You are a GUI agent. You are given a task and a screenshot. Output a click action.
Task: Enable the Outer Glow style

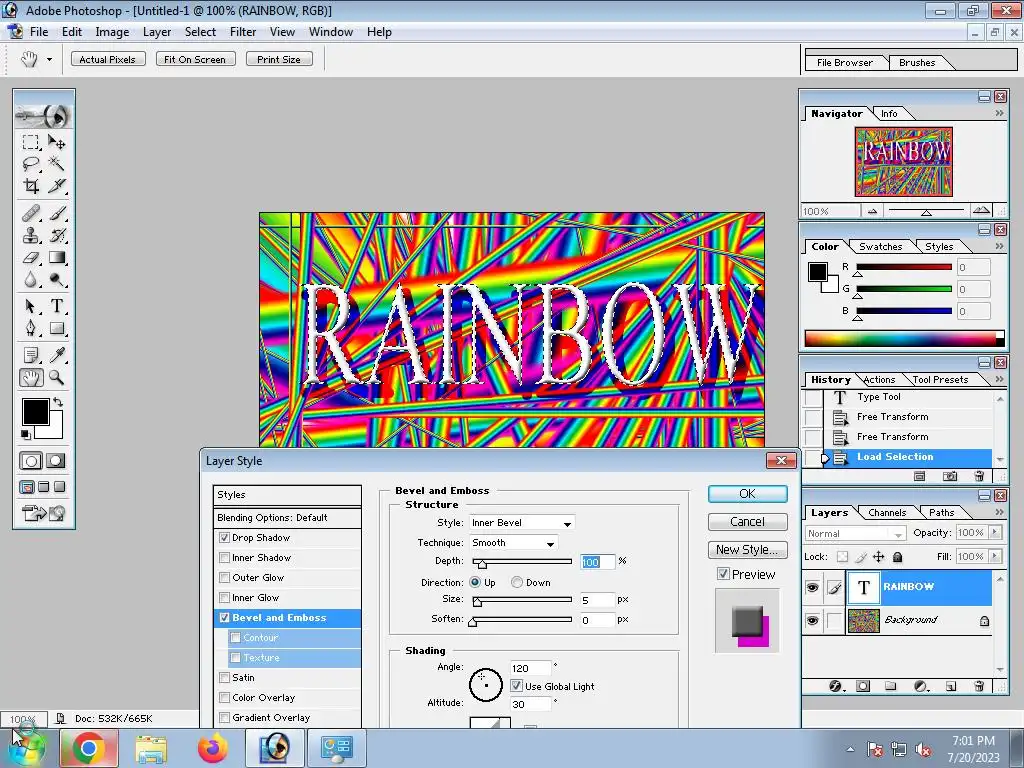click(x=225, y=577)
